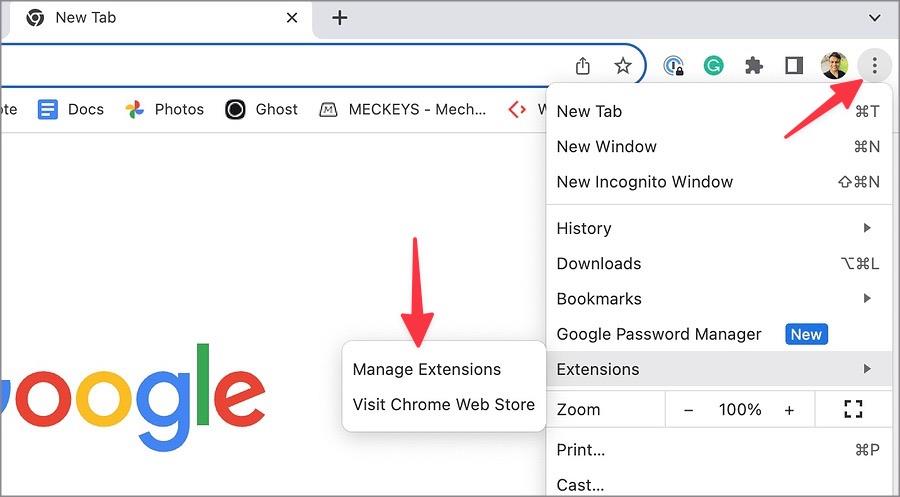This screenshot has height=497, width=900.
Task: Open a new tab with plus button
Action: (340, 18)
